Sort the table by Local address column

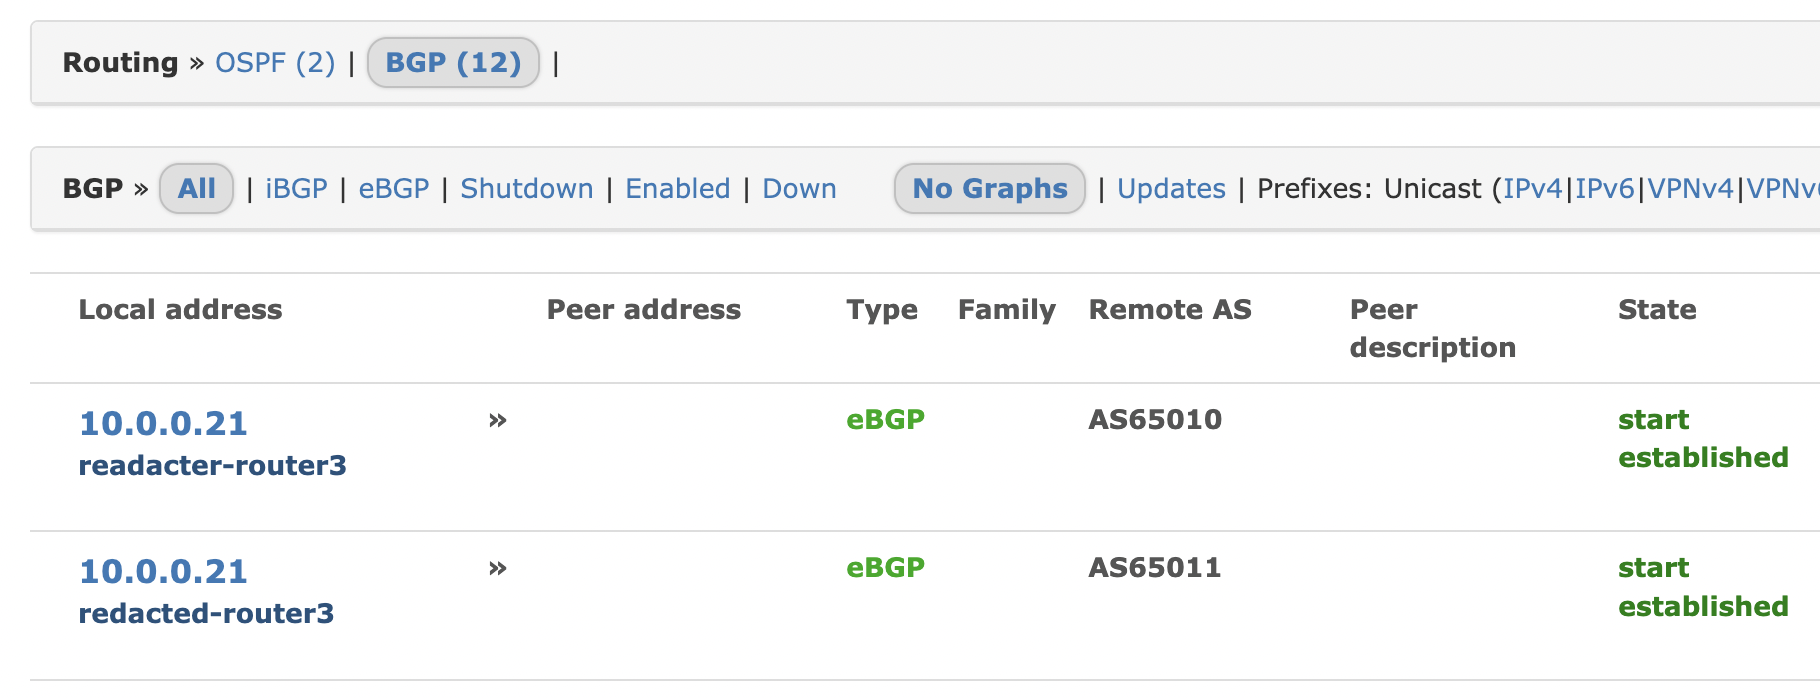pos(181,310)
